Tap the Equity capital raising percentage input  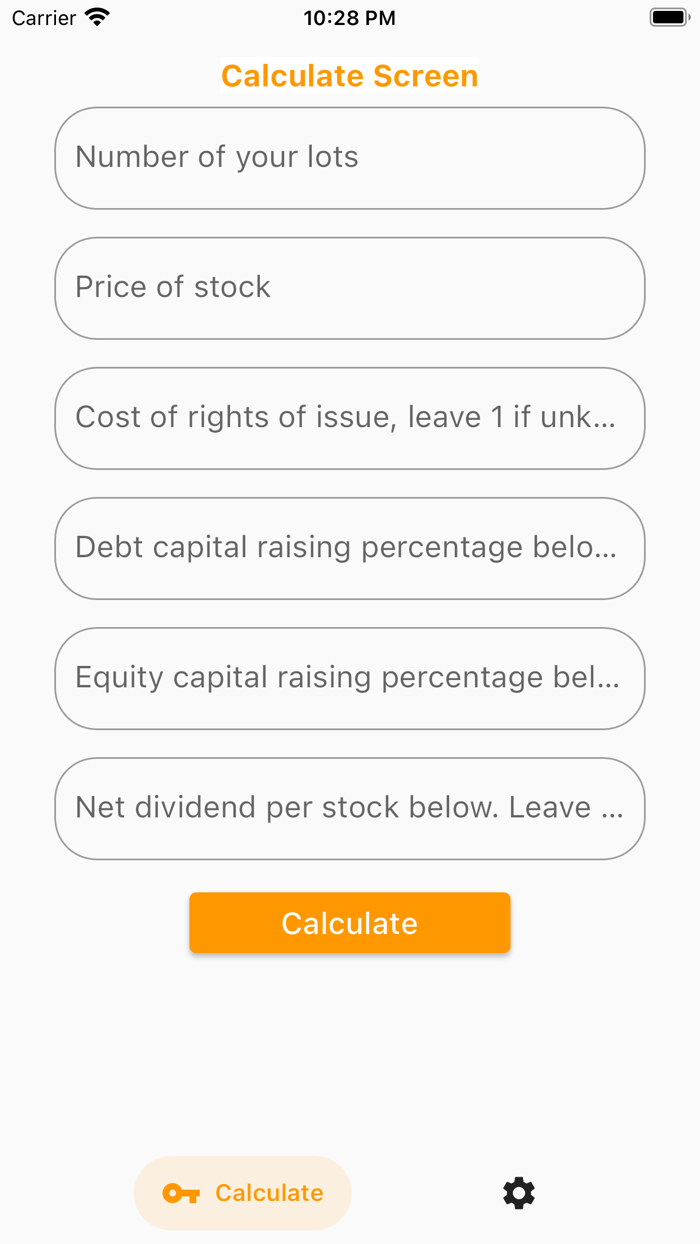coord(349,678)
